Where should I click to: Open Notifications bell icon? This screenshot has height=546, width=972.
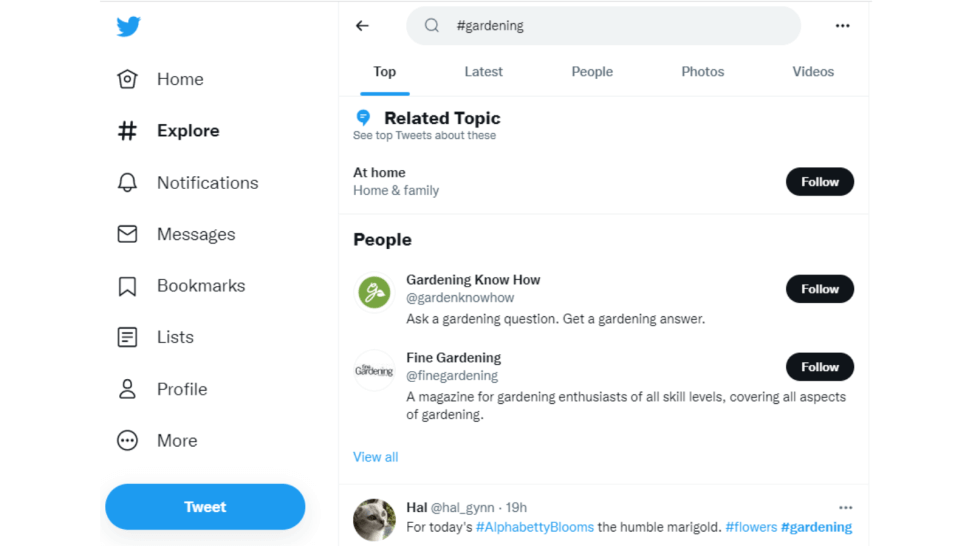point(127,182)
